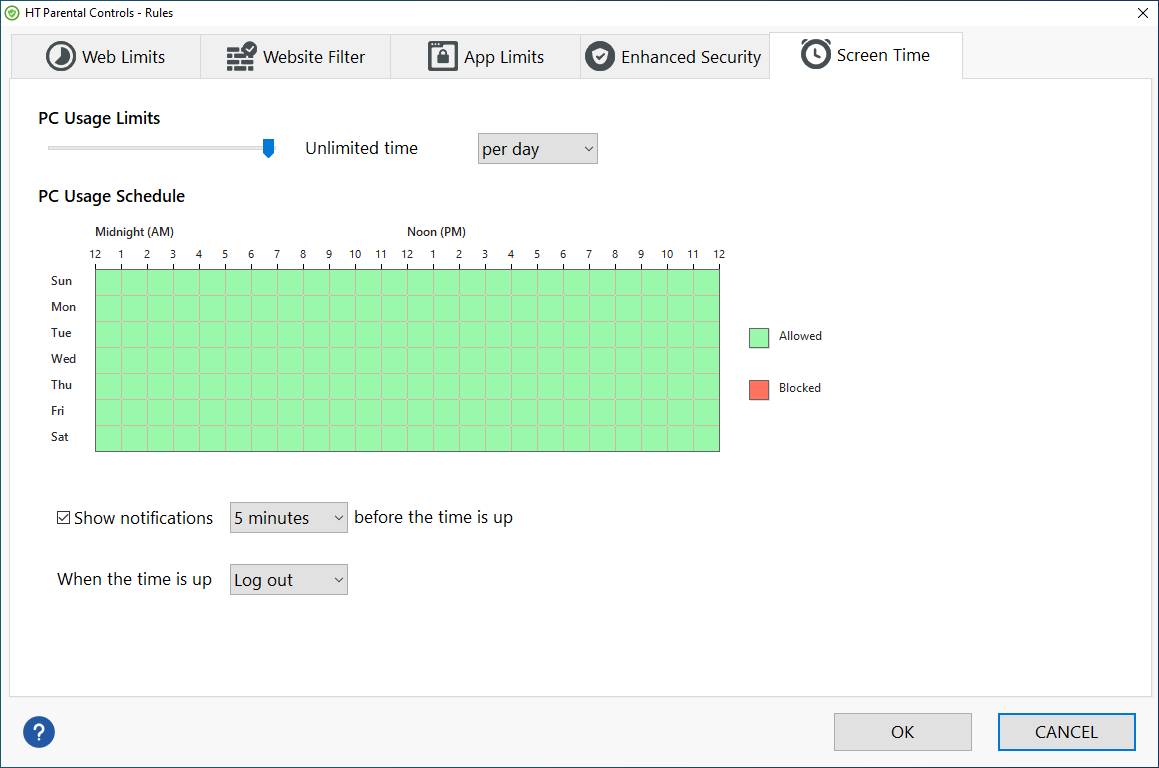Click the green Allowed legend swatch

[759, 338]
